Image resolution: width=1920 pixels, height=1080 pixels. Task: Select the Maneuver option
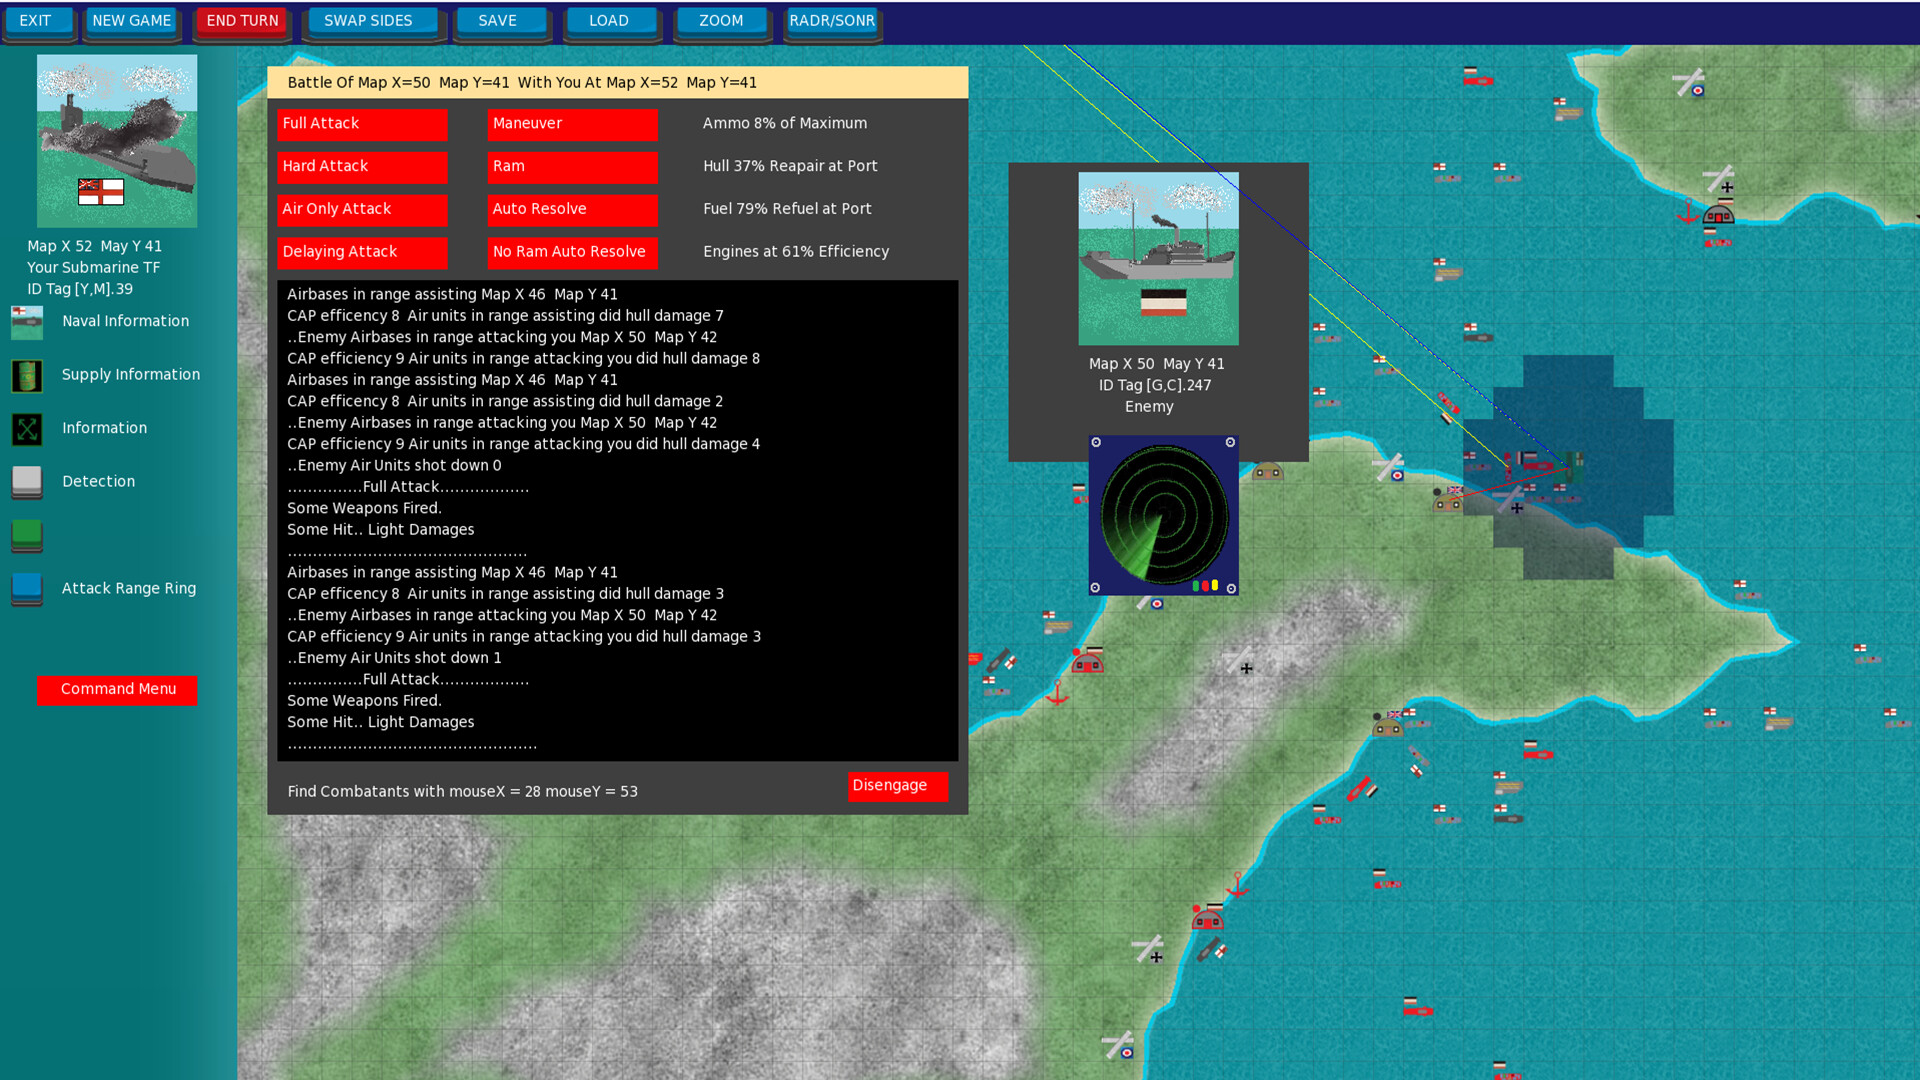572,124
